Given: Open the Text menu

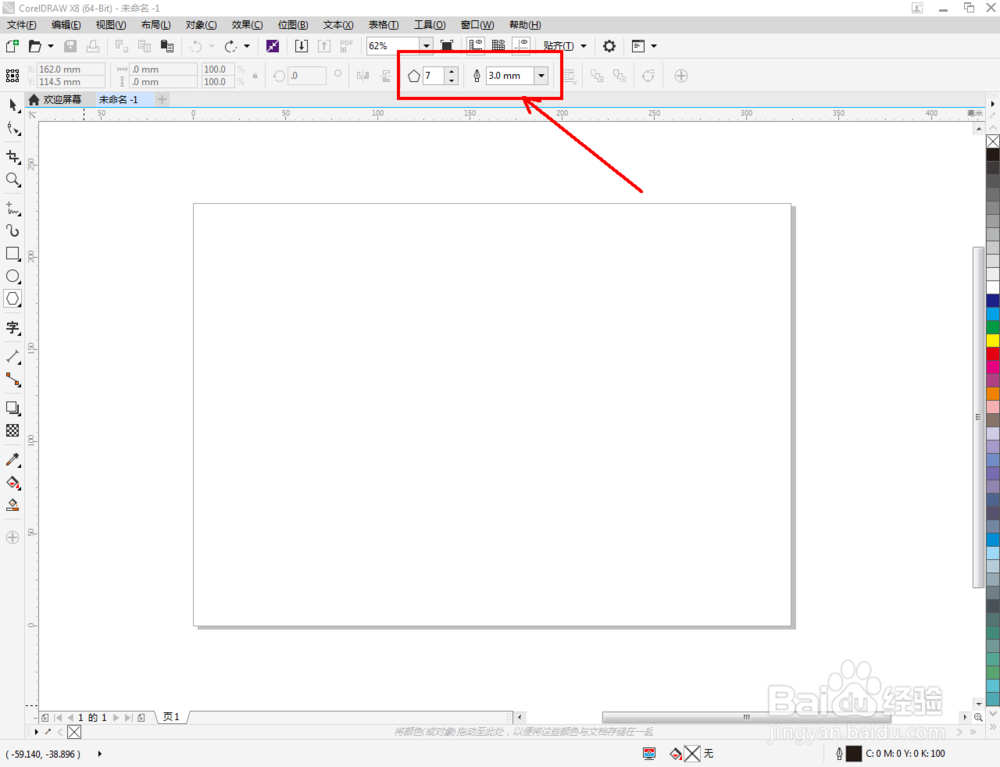Looking at the screenshot, I should coord(338,25).
